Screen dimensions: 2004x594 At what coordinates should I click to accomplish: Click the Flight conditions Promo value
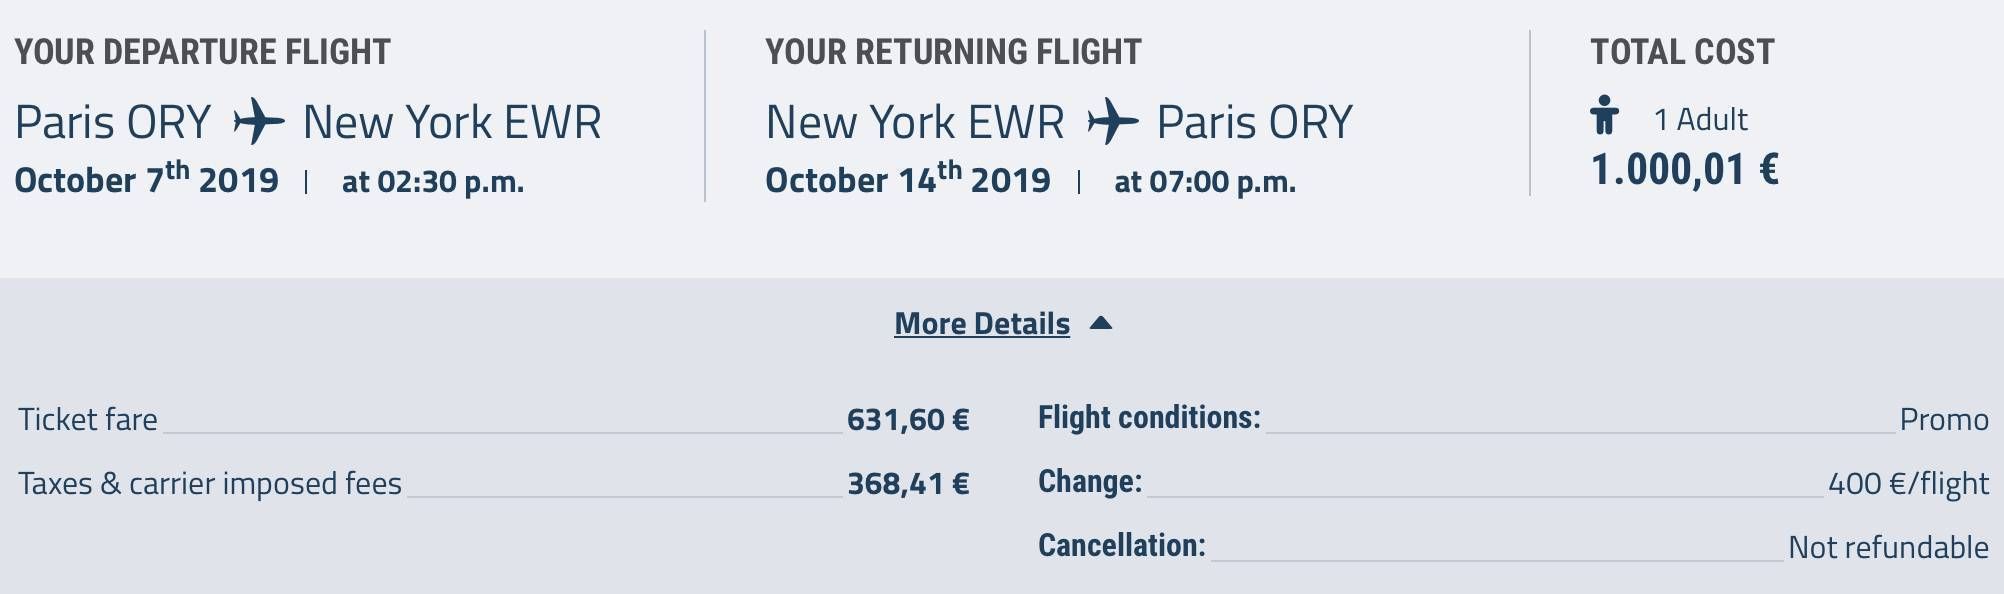point(1944,419)
